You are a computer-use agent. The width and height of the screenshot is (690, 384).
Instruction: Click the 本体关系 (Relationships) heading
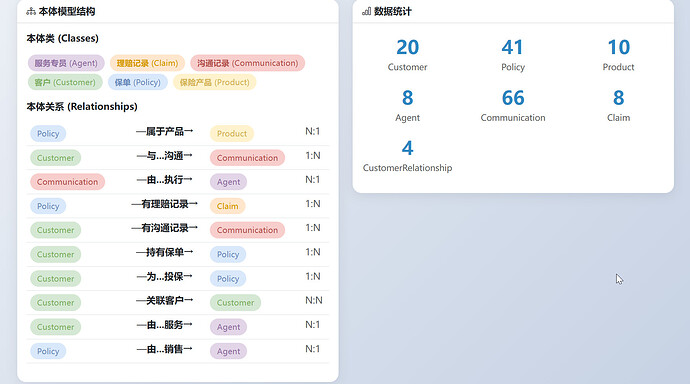82,106
